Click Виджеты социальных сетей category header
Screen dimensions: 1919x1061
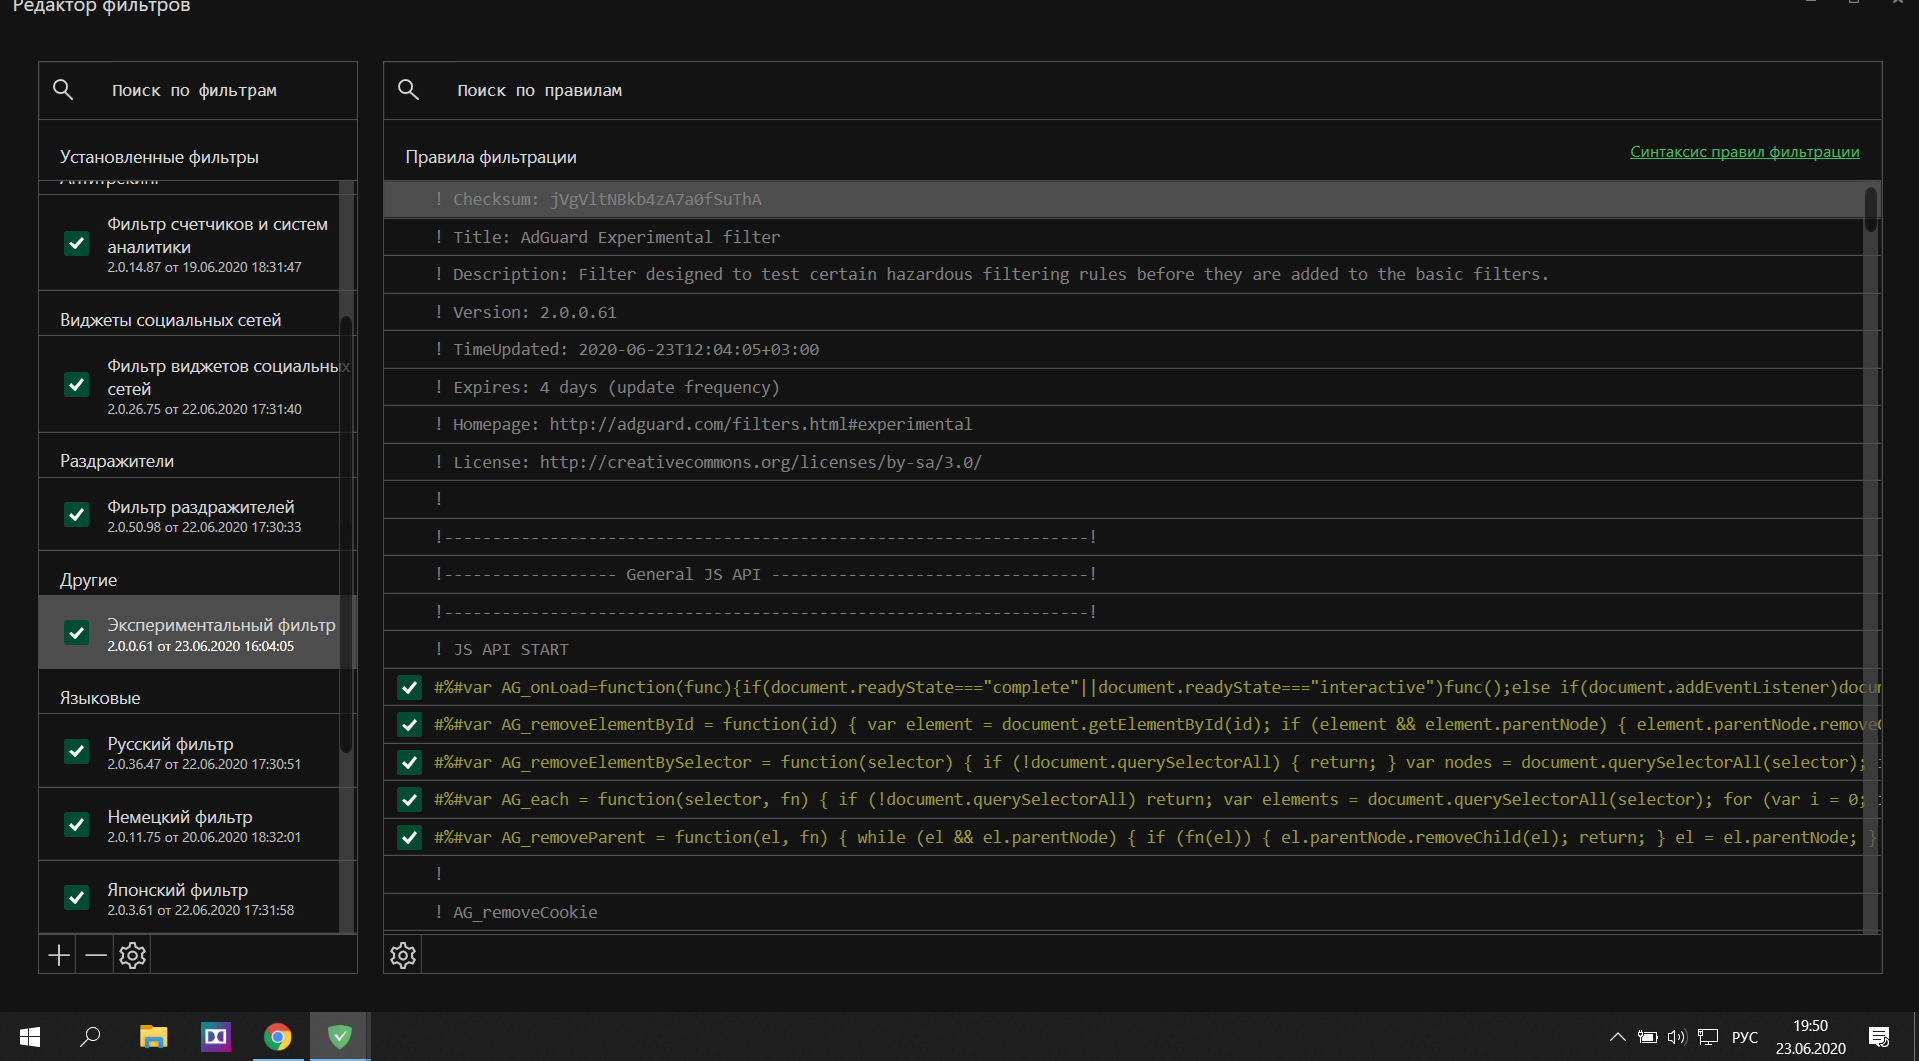170,320
